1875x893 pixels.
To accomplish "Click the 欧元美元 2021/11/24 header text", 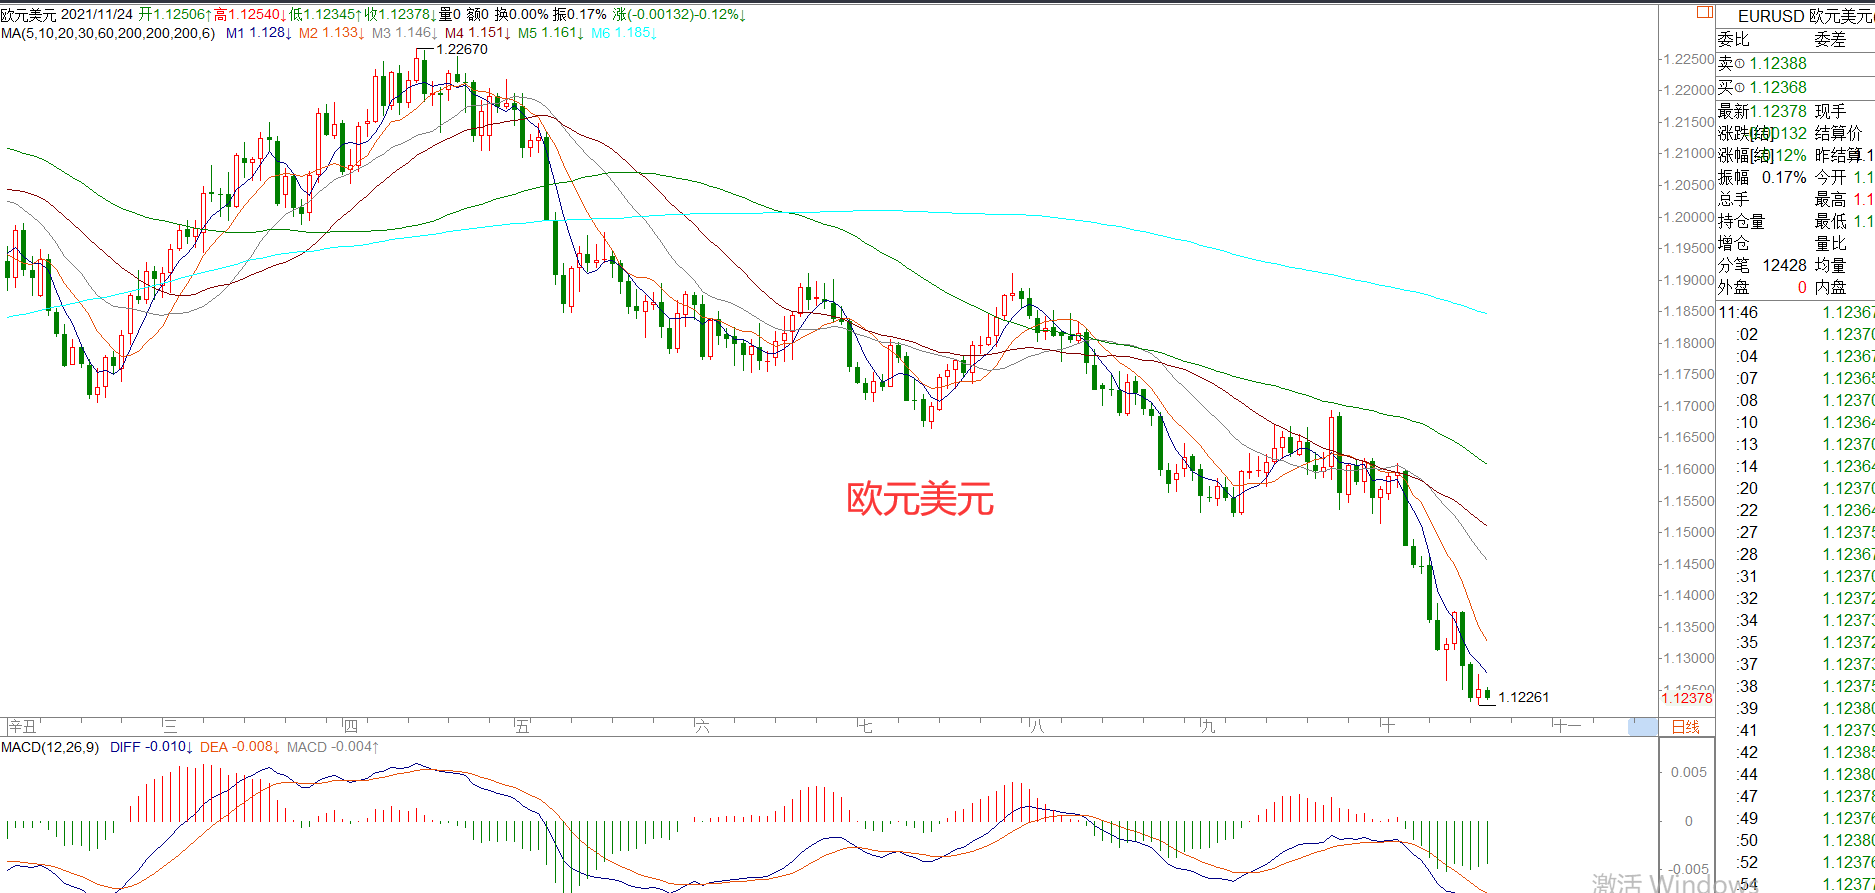I will coord(67,15).
